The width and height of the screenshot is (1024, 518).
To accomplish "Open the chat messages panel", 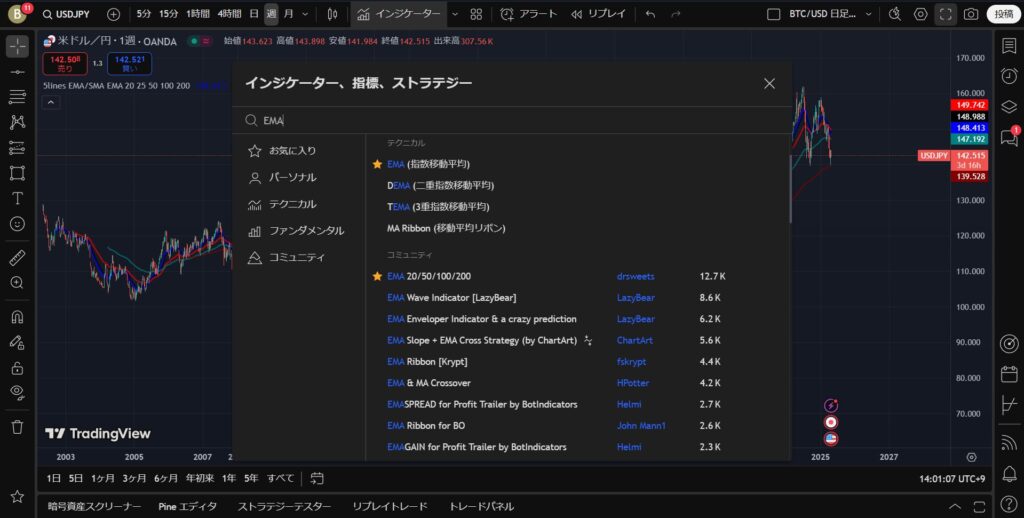I will [x=1009, y=137].
